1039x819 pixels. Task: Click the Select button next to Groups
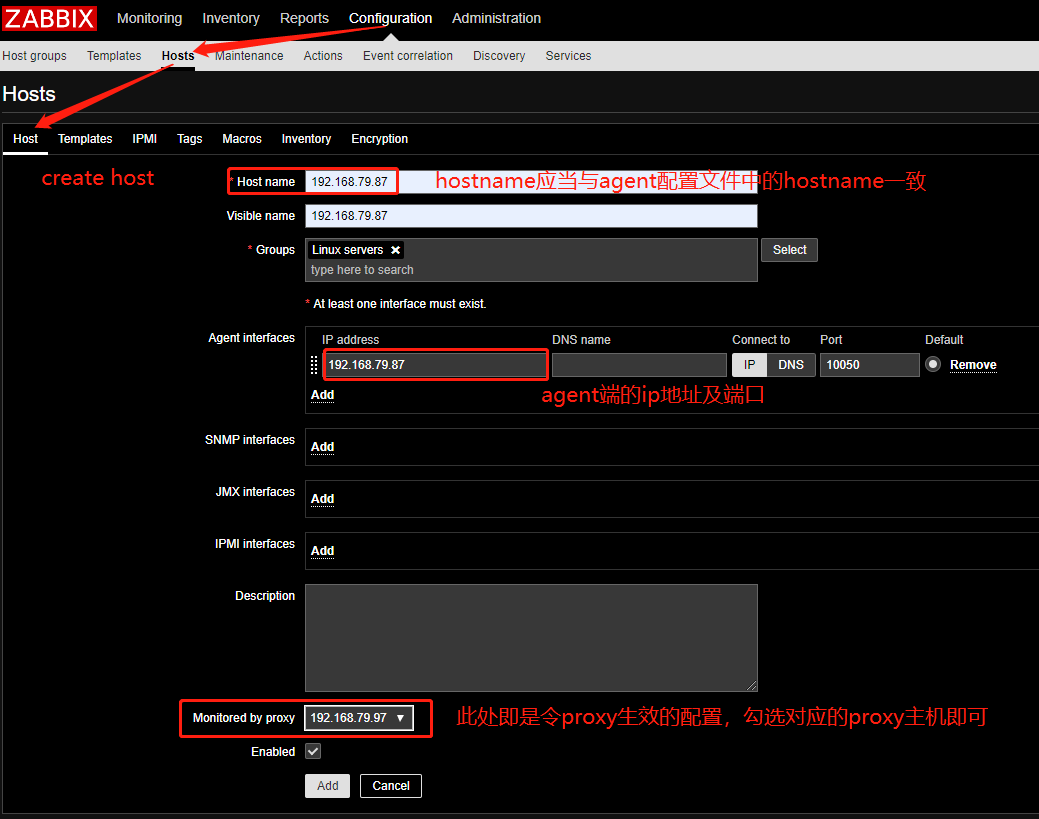click(789, 249)
